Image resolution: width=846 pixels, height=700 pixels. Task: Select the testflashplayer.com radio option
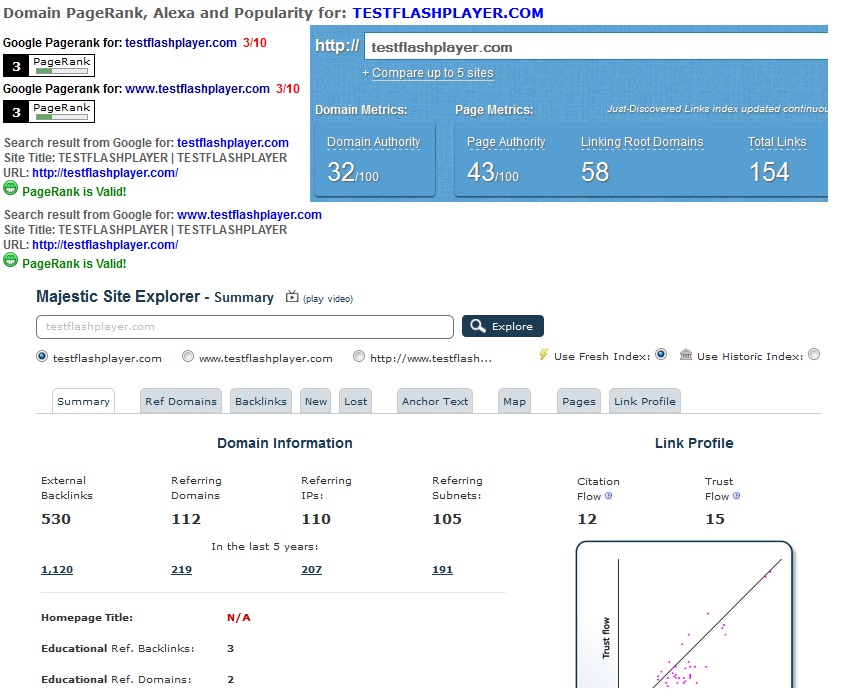[42, 356]
